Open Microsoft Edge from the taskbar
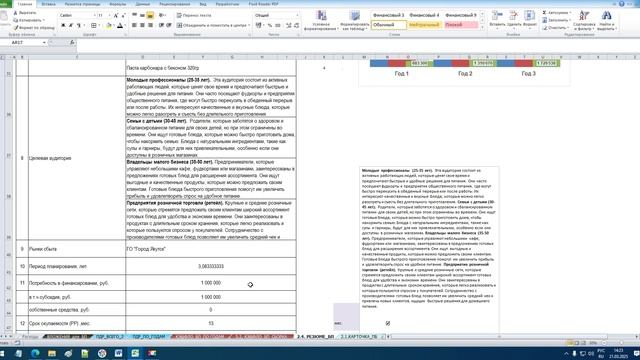Viewport: 640px width, 360px height. pyautogui.click(x=35, y=353)
